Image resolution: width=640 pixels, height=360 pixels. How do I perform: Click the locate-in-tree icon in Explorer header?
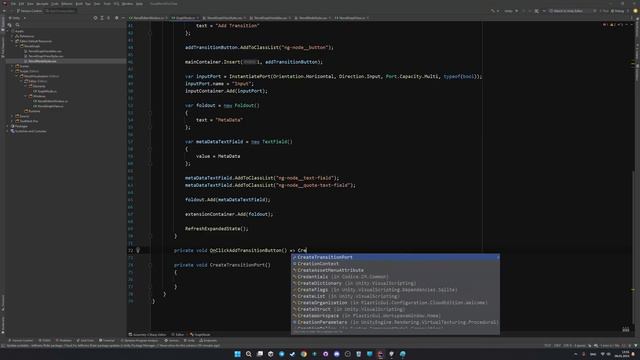coord(95,18)
